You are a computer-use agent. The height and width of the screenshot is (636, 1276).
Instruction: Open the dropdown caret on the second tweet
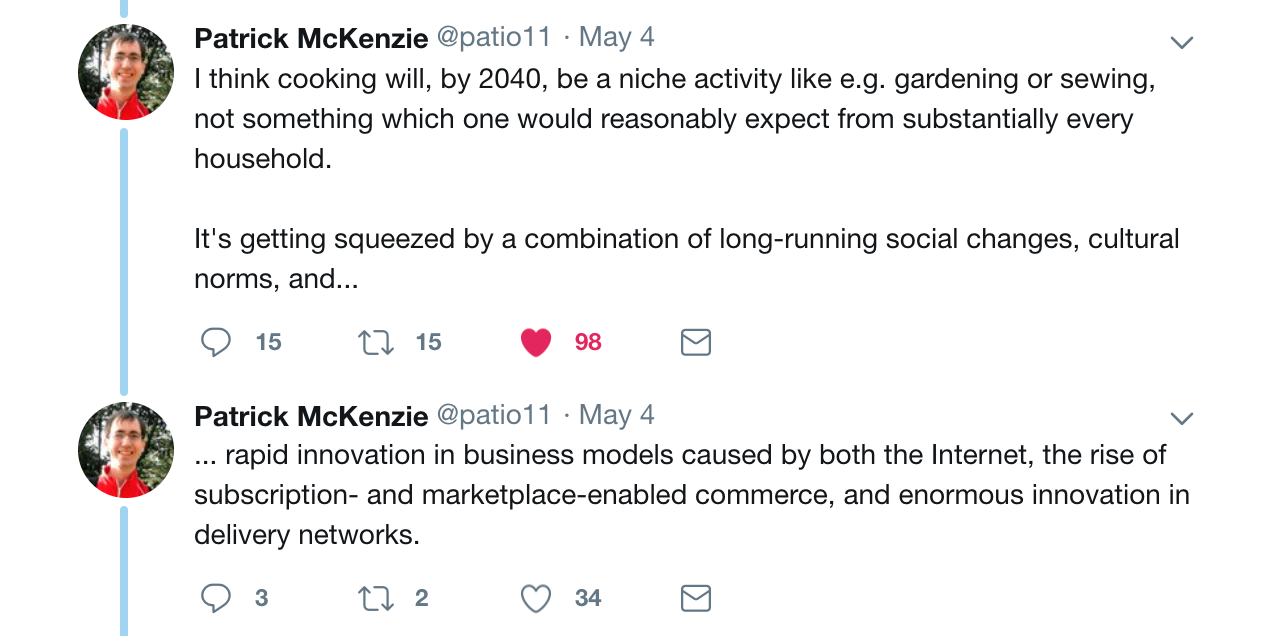(1181, 418)
